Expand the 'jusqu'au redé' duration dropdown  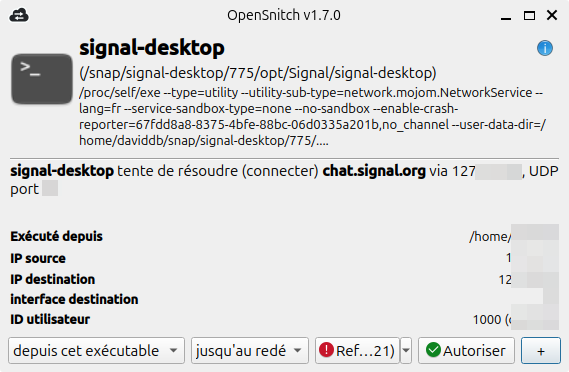click(x=250, y=351)
